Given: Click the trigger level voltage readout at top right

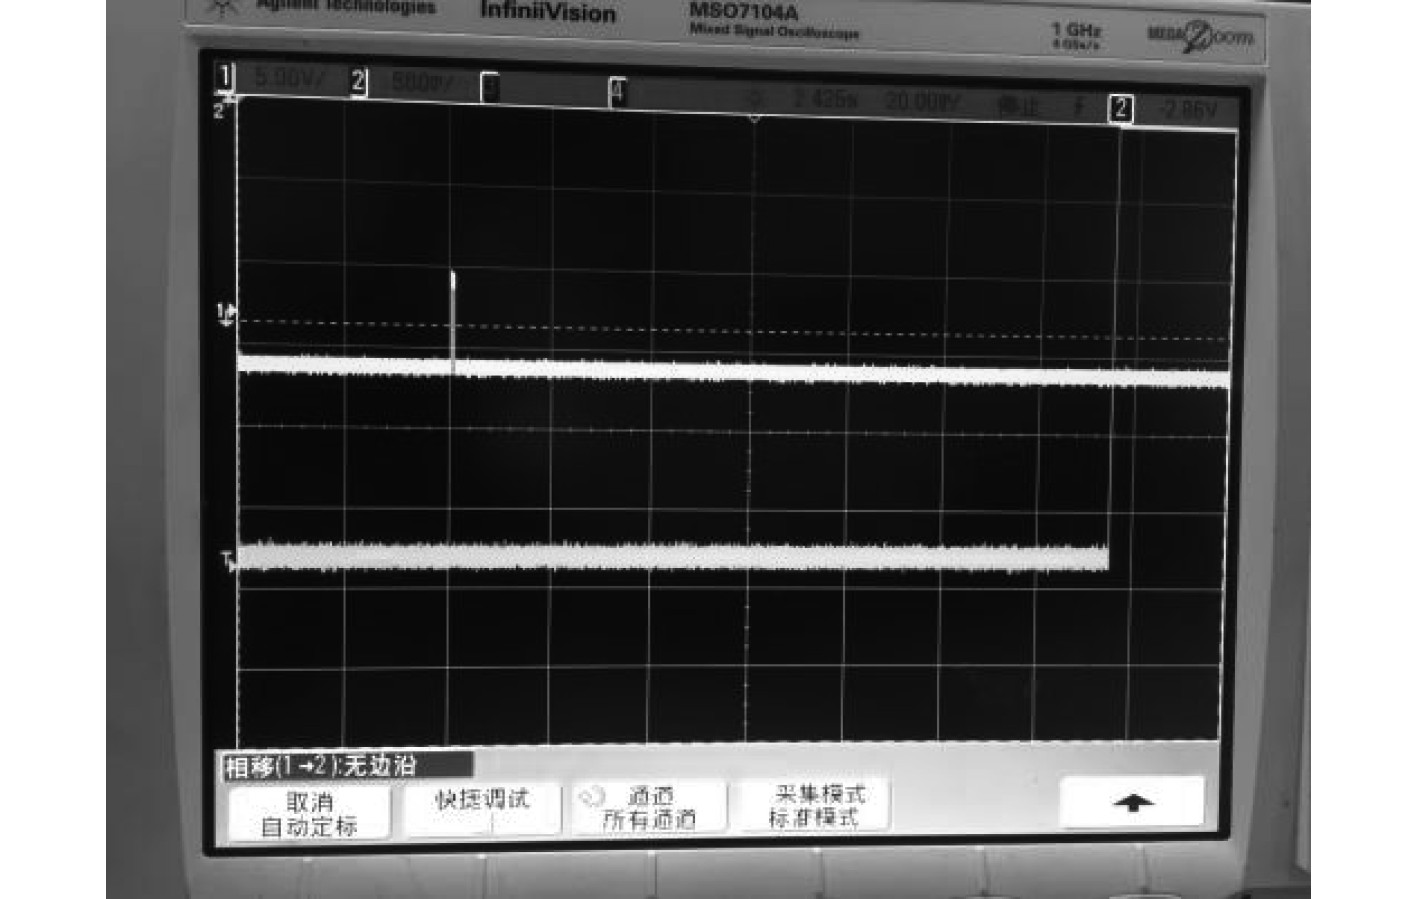Looking at the screenshot, I should [x=1189, y=109].
